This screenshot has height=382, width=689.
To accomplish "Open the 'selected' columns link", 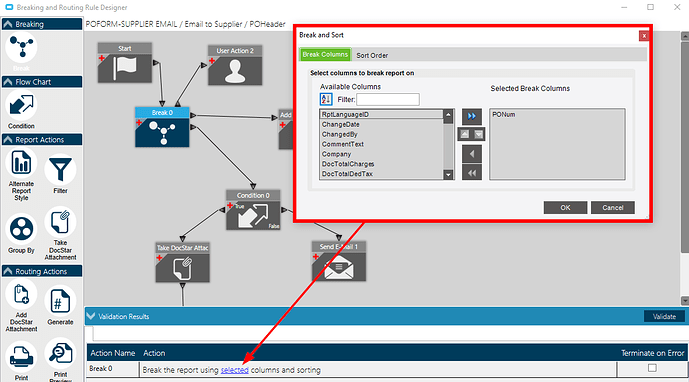I will coord(235,370).
